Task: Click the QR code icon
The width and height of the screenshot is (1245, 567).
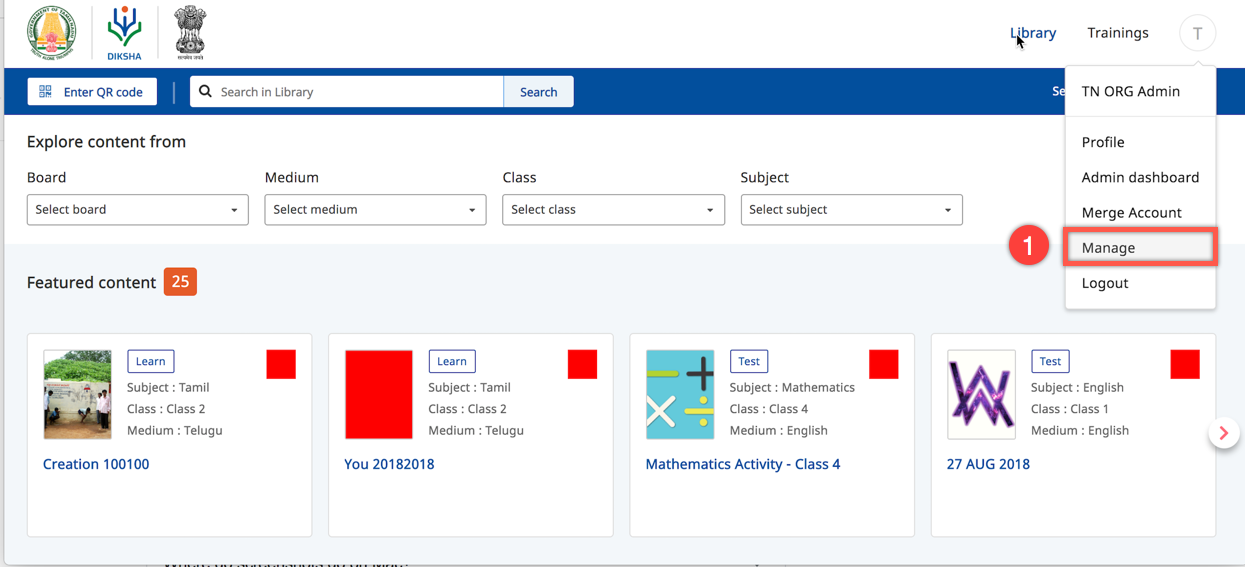Action: pos(46,92)
